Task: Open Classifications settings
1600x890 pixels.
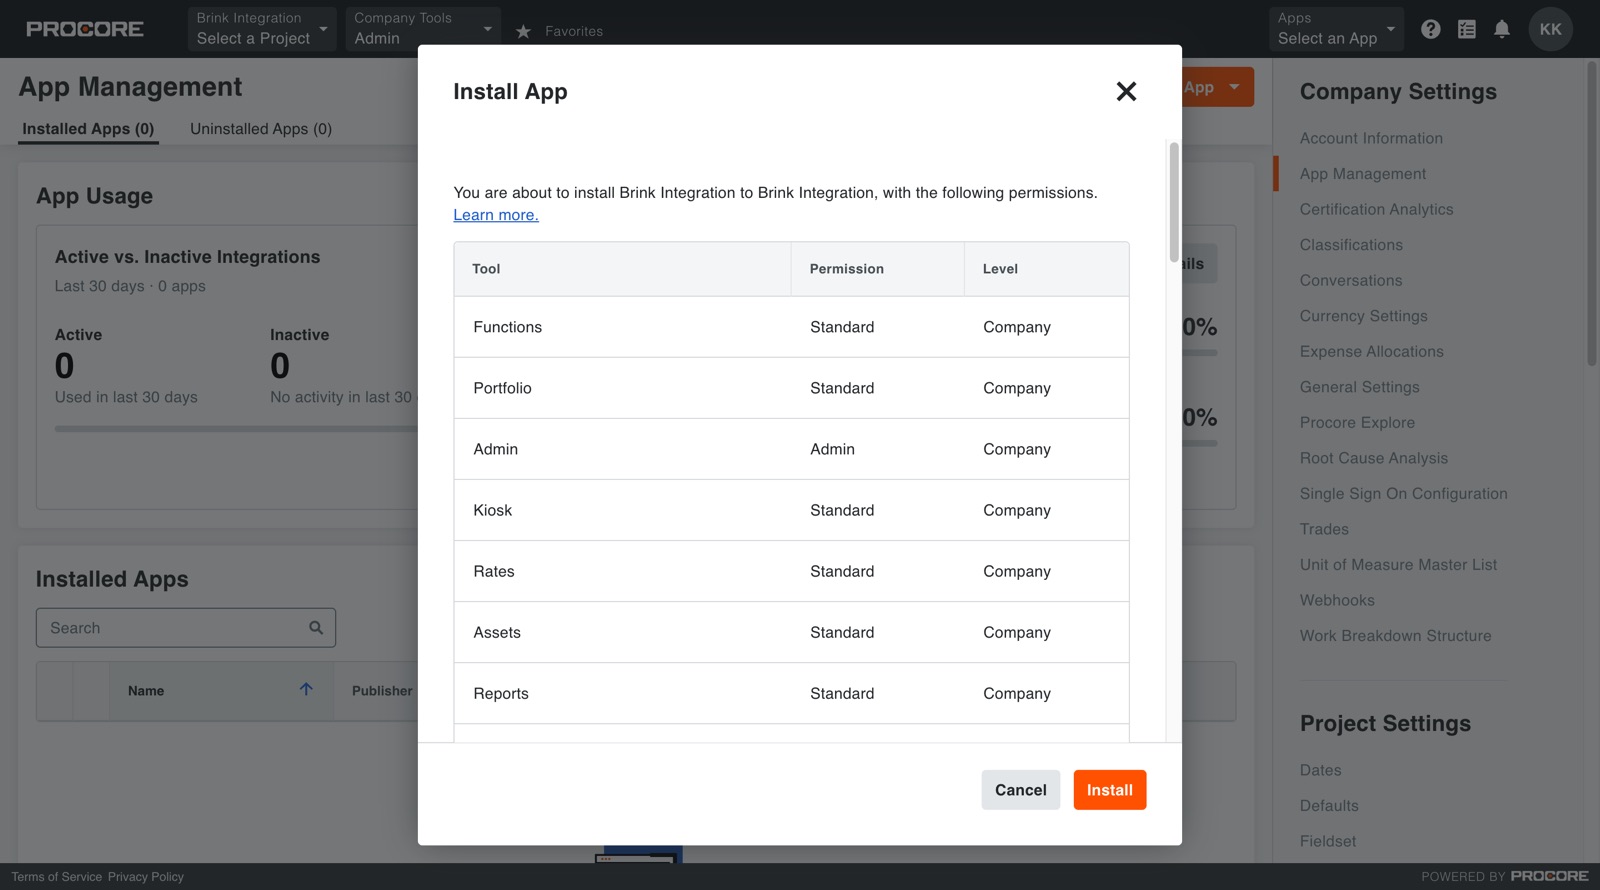Action: click(1351, 245)
